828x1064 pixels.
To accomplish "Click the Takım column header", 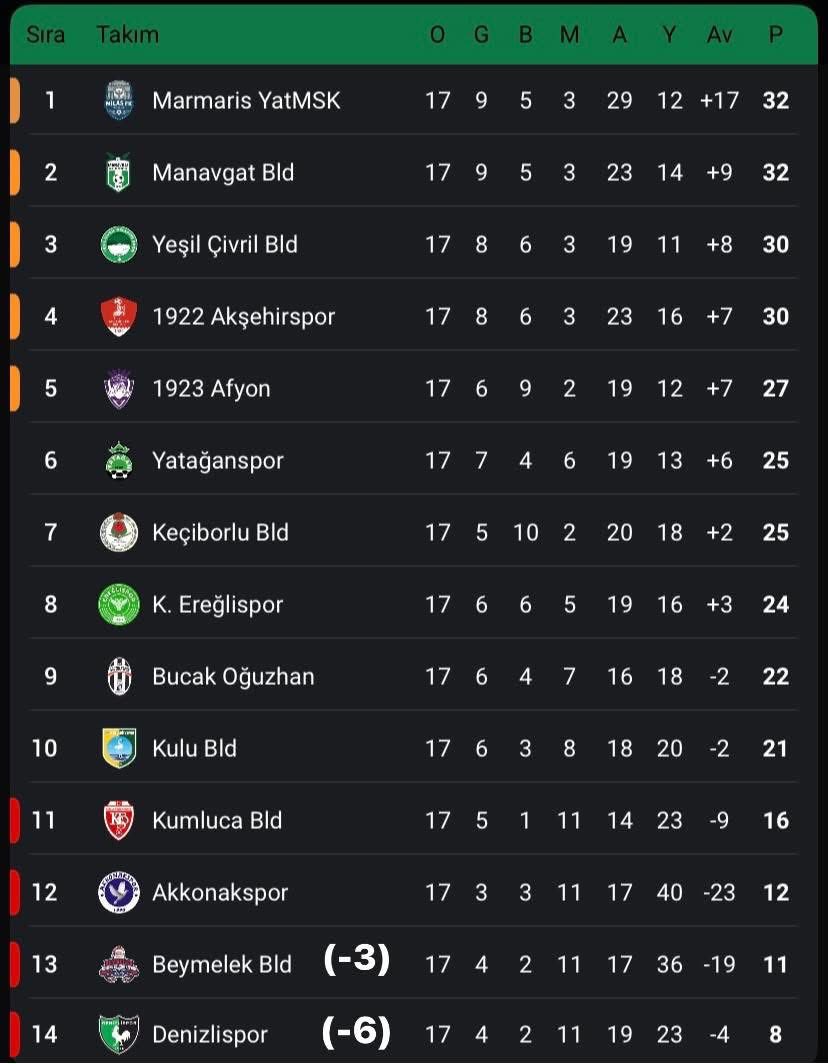I will [127, 34].
